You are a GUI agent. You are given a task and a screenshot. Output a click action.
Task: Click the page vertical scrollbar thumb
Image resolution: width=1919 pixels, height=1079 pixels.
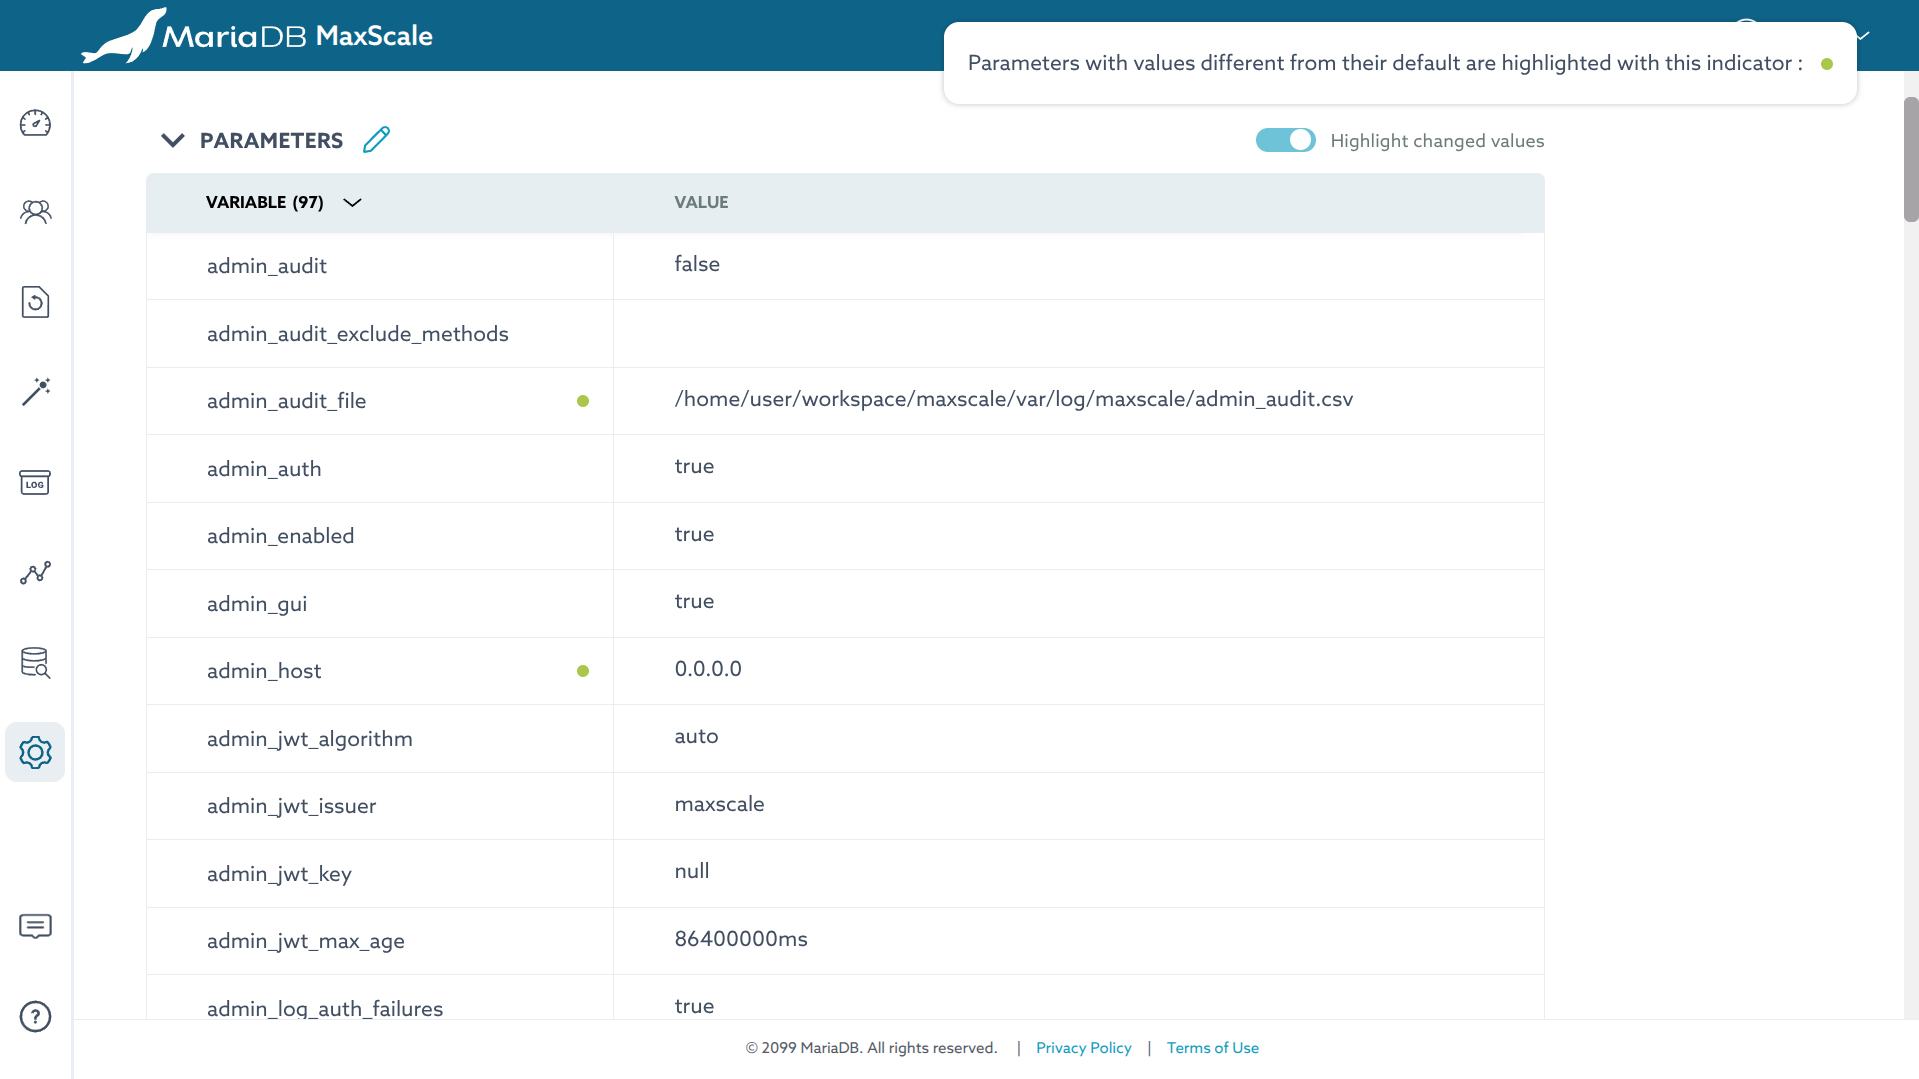point(1910,160)
